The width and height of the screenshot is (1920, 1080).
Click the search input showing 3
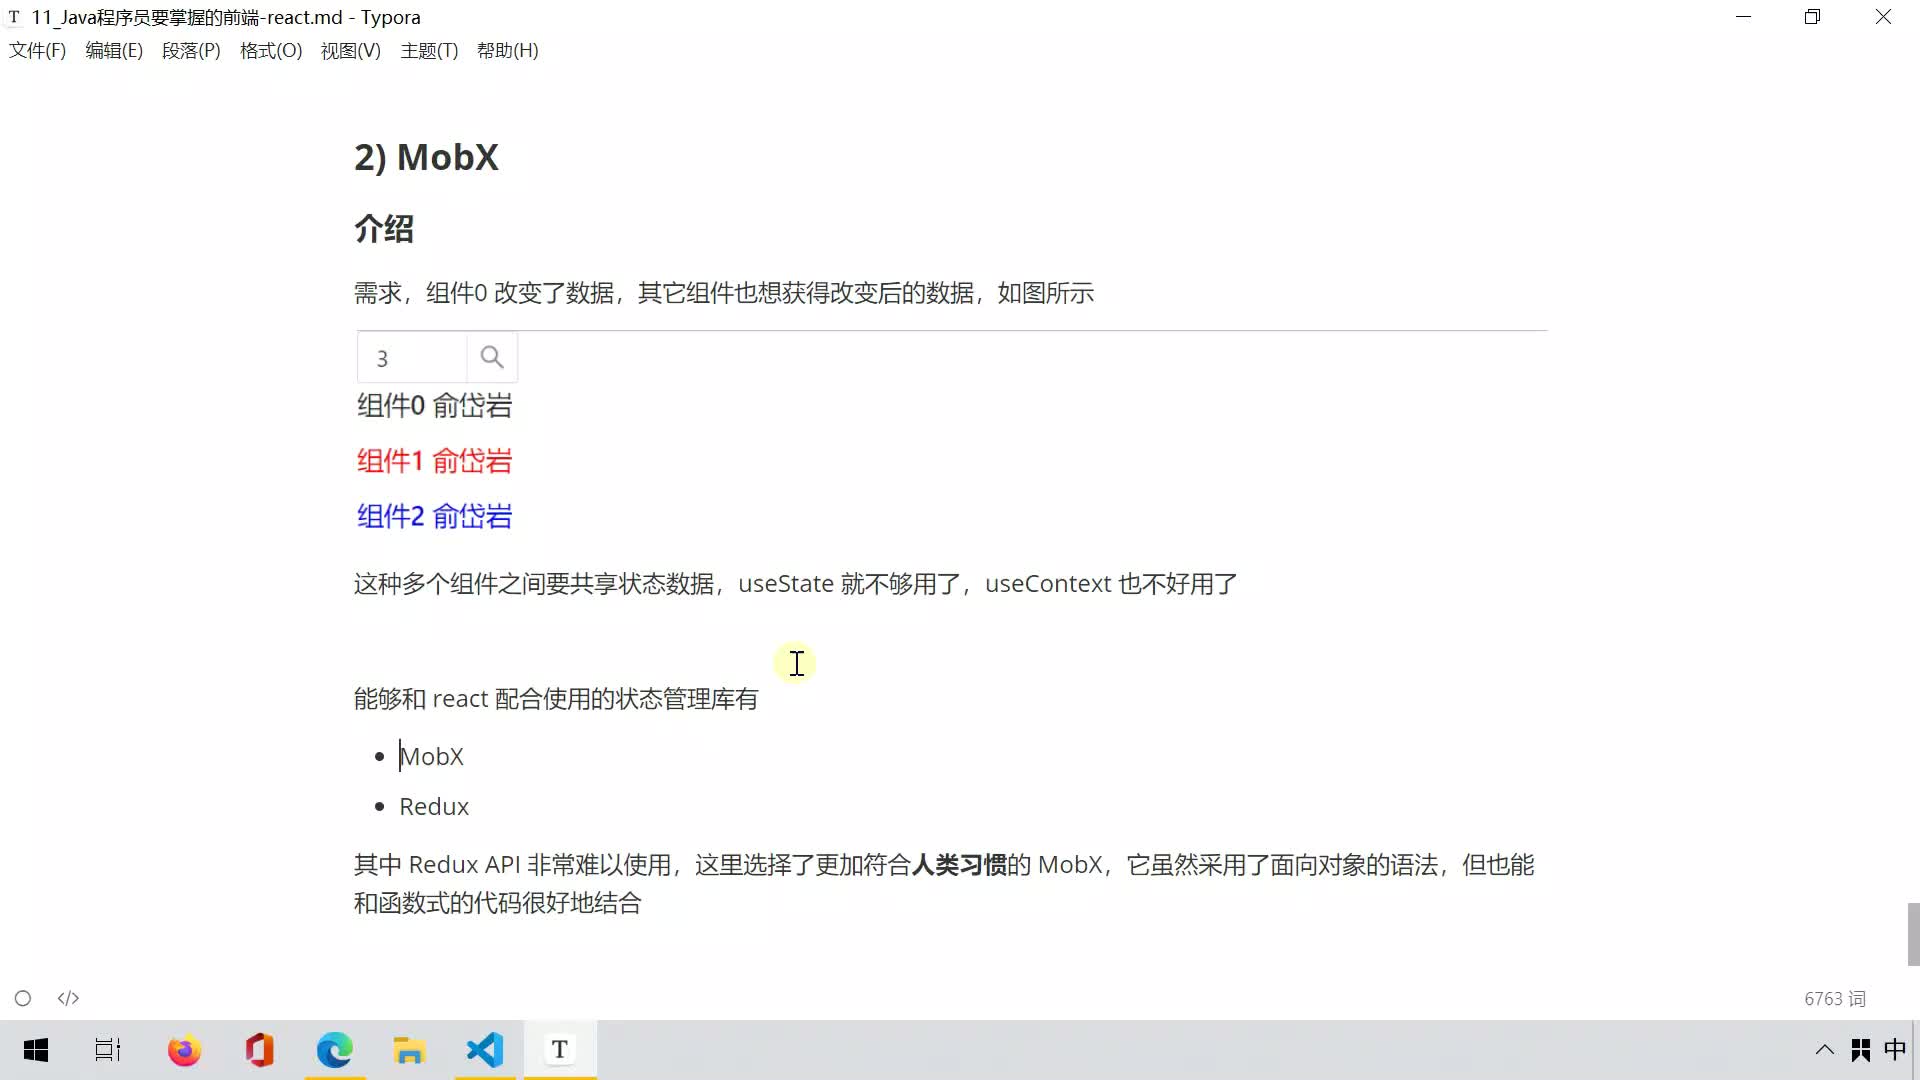pos(412,357)
